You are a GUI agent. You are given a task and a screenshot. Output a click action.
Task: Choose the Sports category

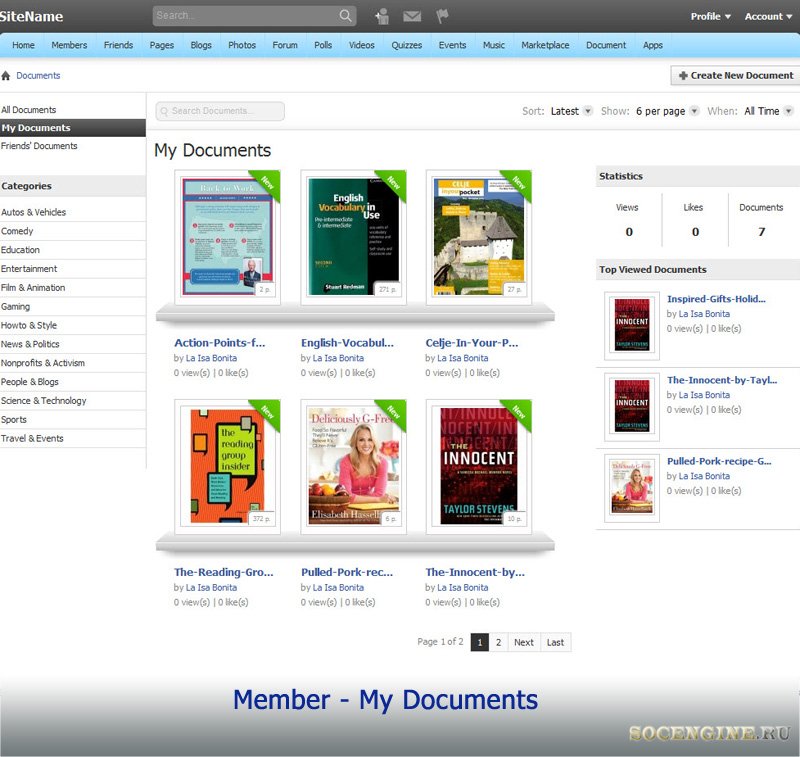[14, 420]
